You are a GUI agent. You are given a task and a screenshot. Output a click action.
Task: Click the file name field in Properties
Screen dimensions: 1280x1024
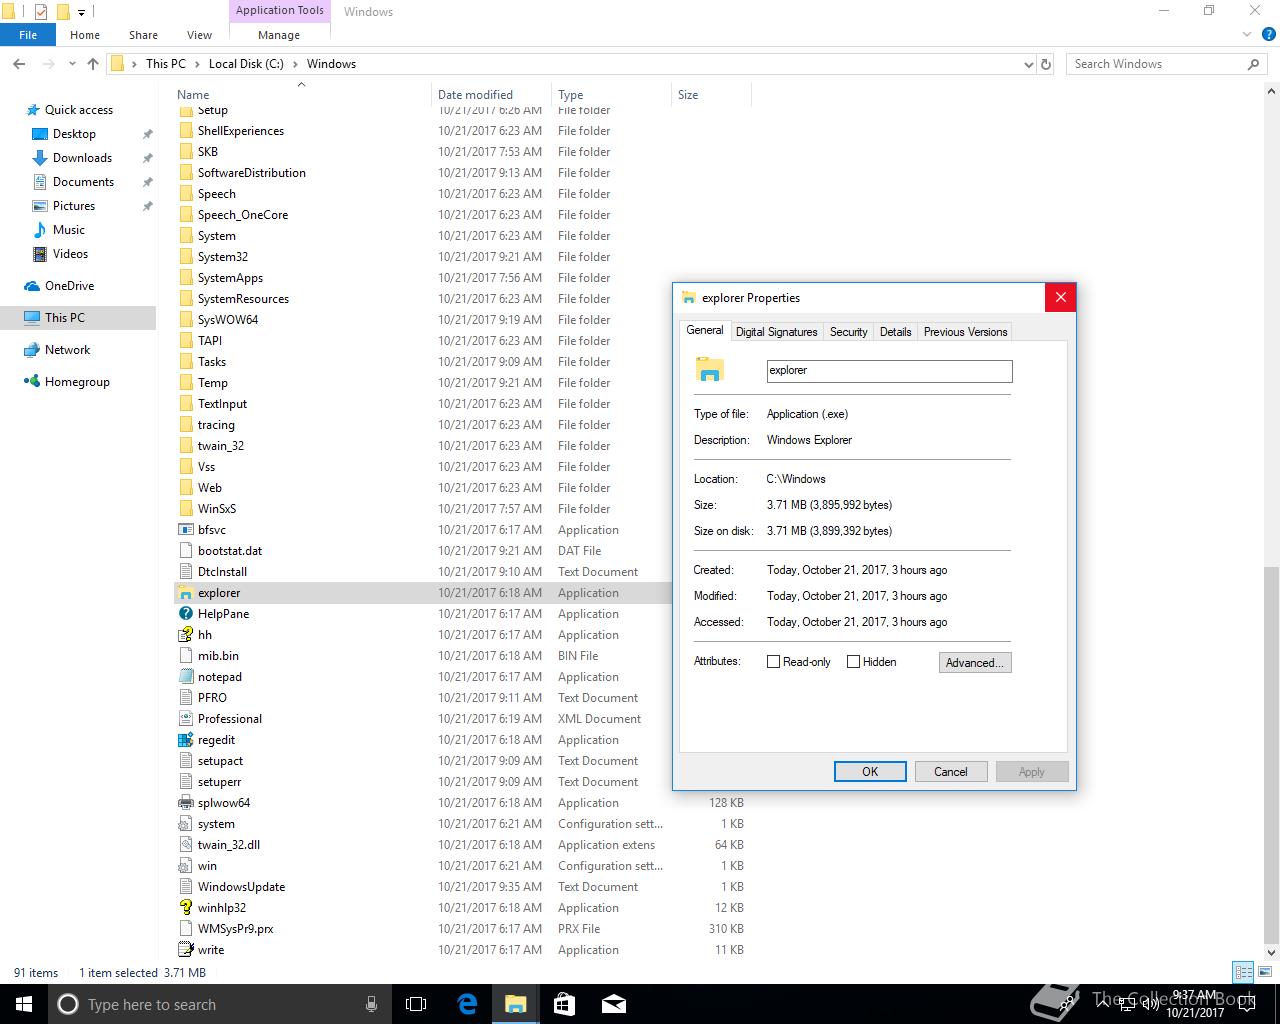click(x=889, y=370)
